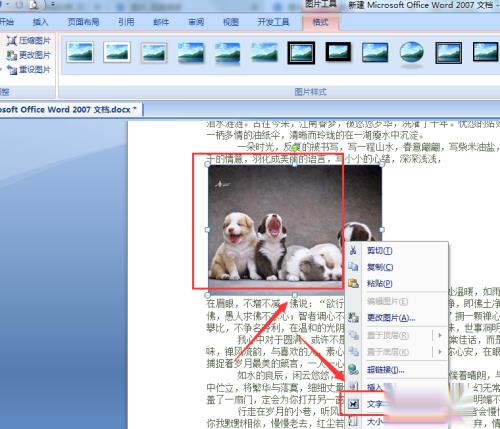
Task: Choose 粘贴(P) from the context menu
Action: point(397,283)
